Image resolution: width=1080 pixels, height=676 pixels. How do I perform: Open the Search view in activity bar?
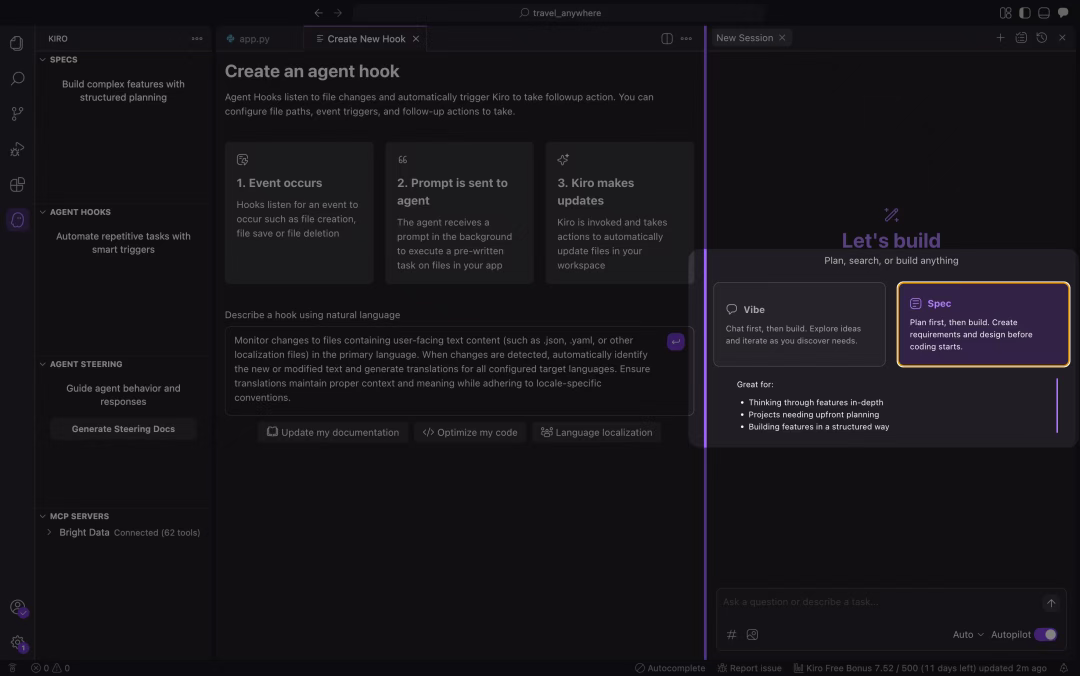click(17, 79)
